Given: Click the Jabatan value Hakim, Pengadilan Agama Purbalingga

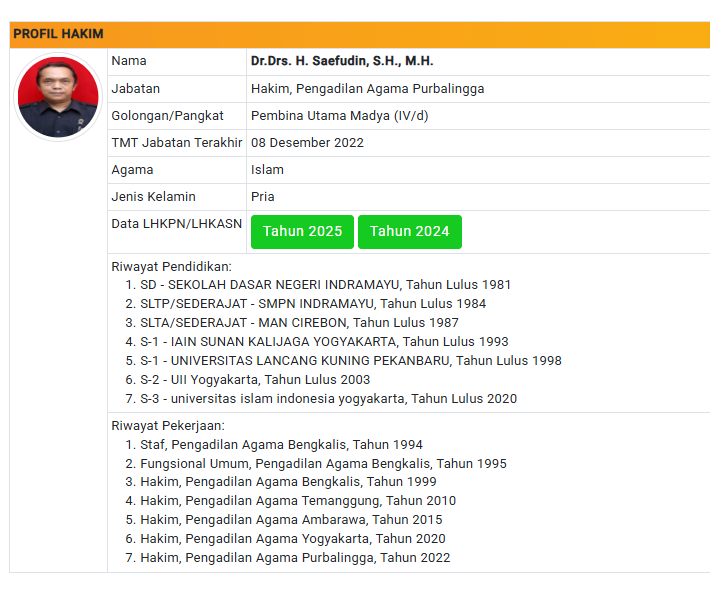Looking at the screenshot, I should pyautogui.click(x=367, y=88).
